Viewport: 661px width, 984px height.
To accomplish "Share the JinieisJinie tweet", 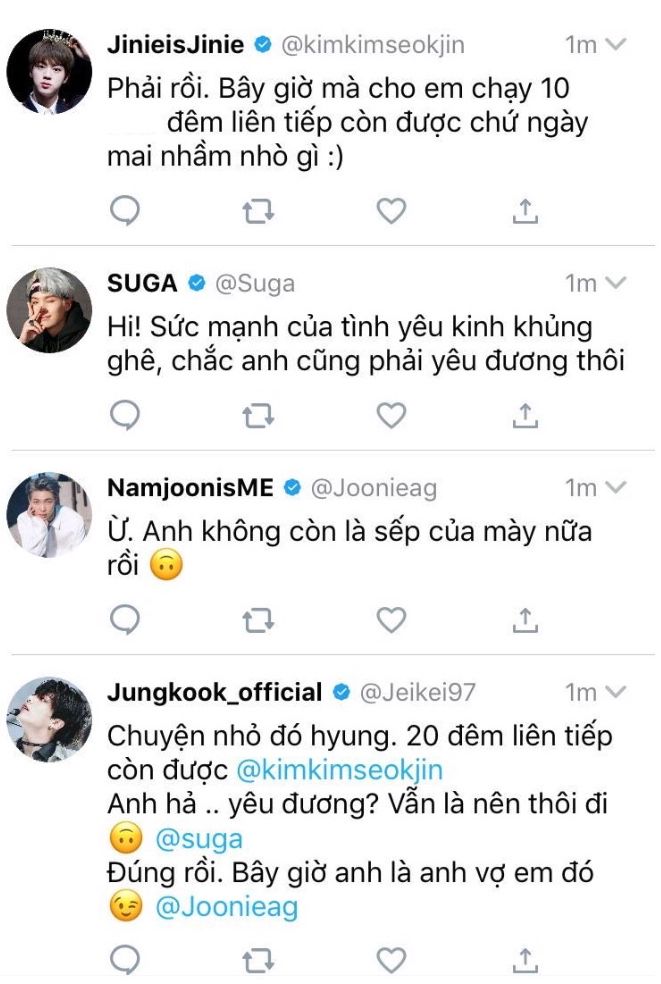I will click(526, 210).
